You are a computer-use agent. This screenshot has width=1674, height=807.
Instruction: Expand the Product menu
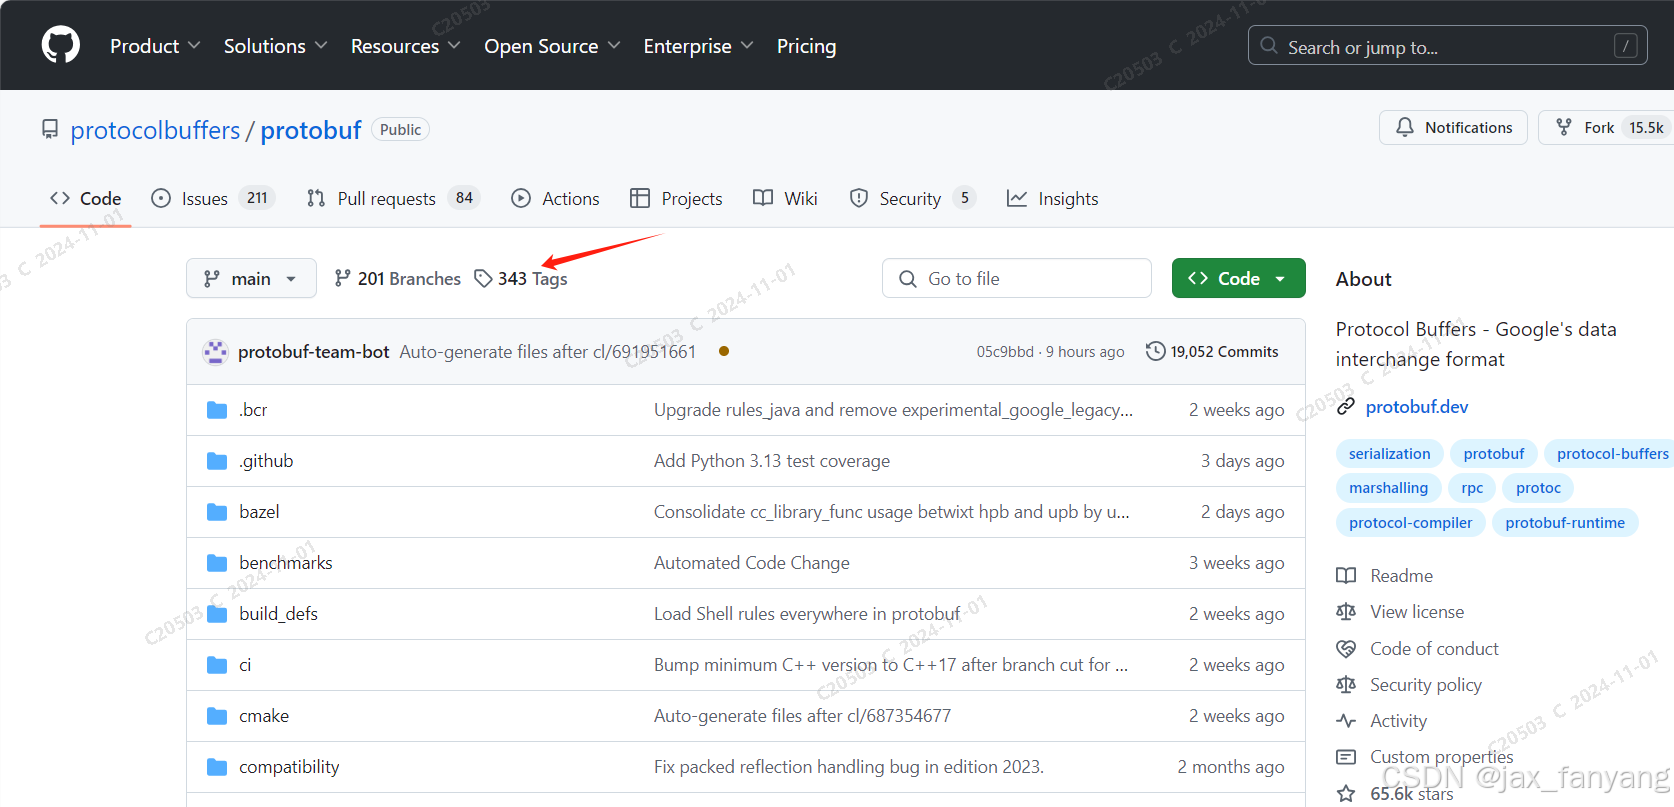pyautogui.click(x=155, y=46)
